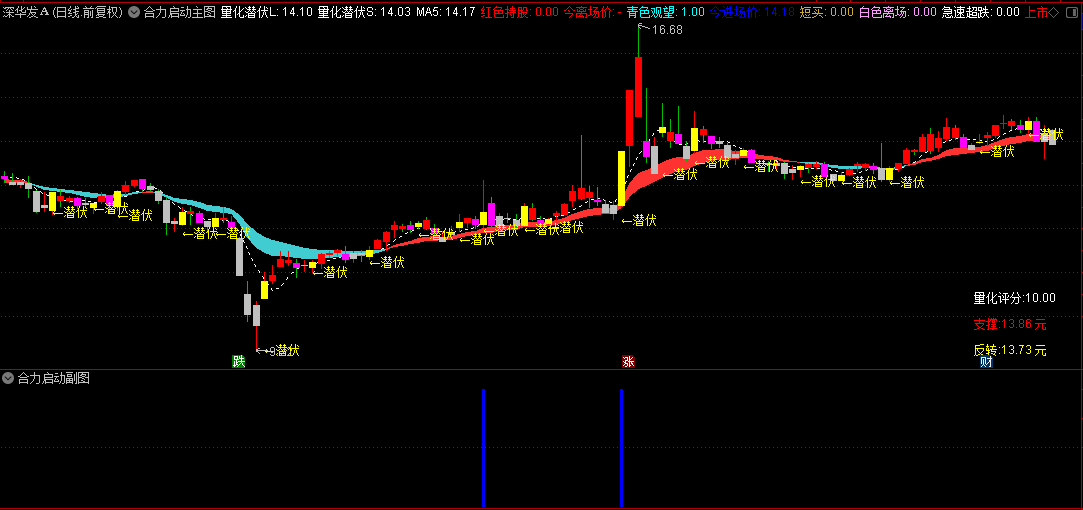Viewport: 1083px width, 510px height.
Task: Click the green 跌 event marker
Action: point(238,361)
